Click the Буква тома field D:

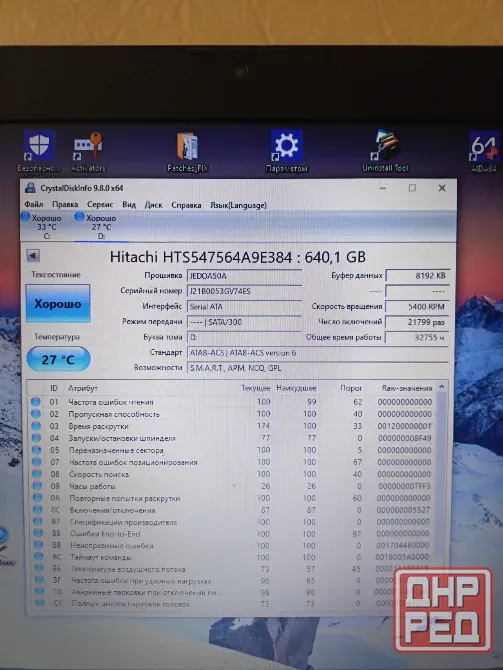coord(244,338)
